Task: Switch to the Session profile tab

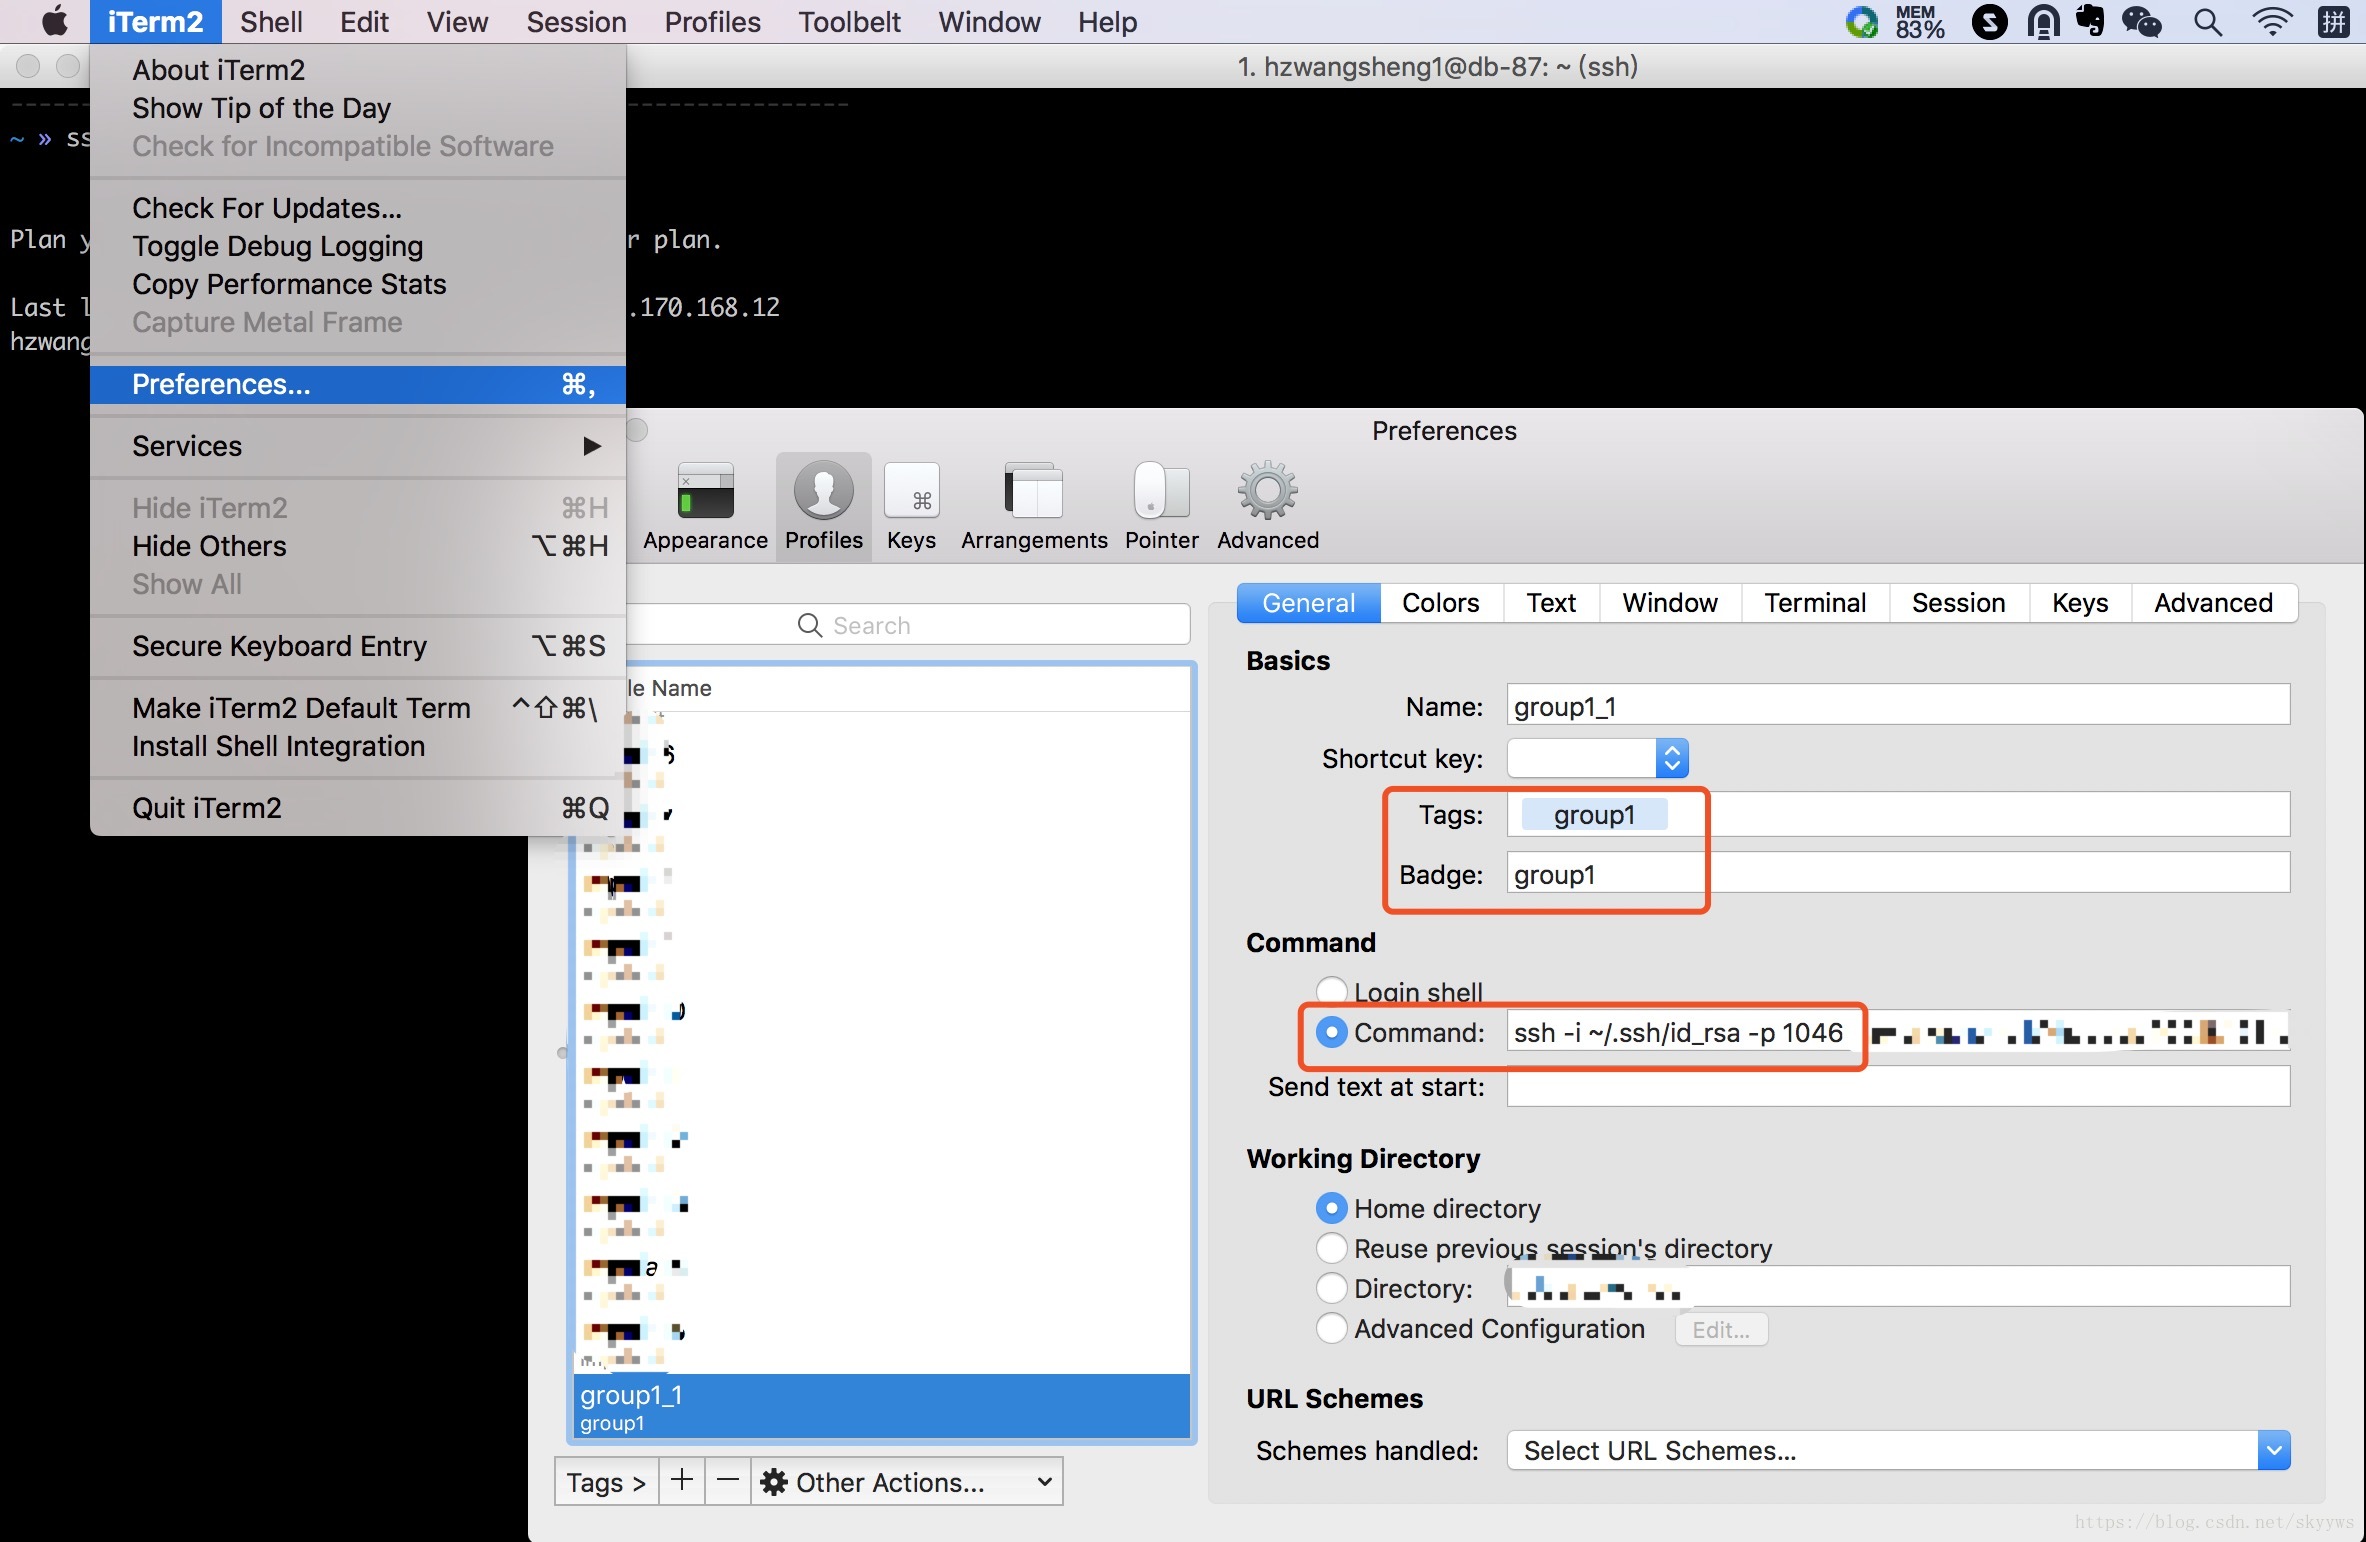Action: 1958,603
